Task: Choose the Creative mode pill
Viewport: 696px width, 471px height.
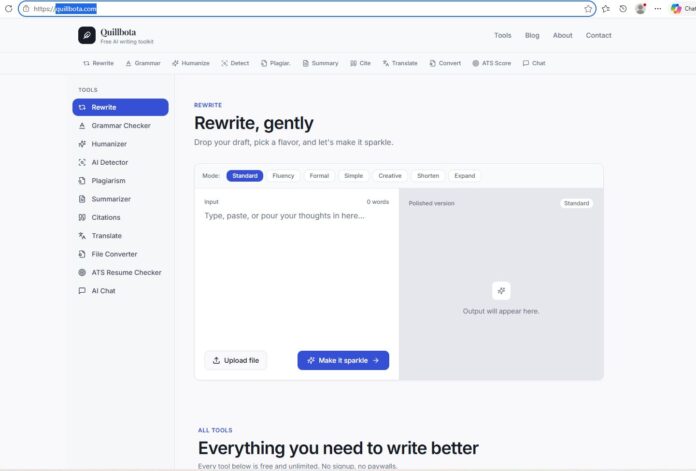Action: pos(390,176)
